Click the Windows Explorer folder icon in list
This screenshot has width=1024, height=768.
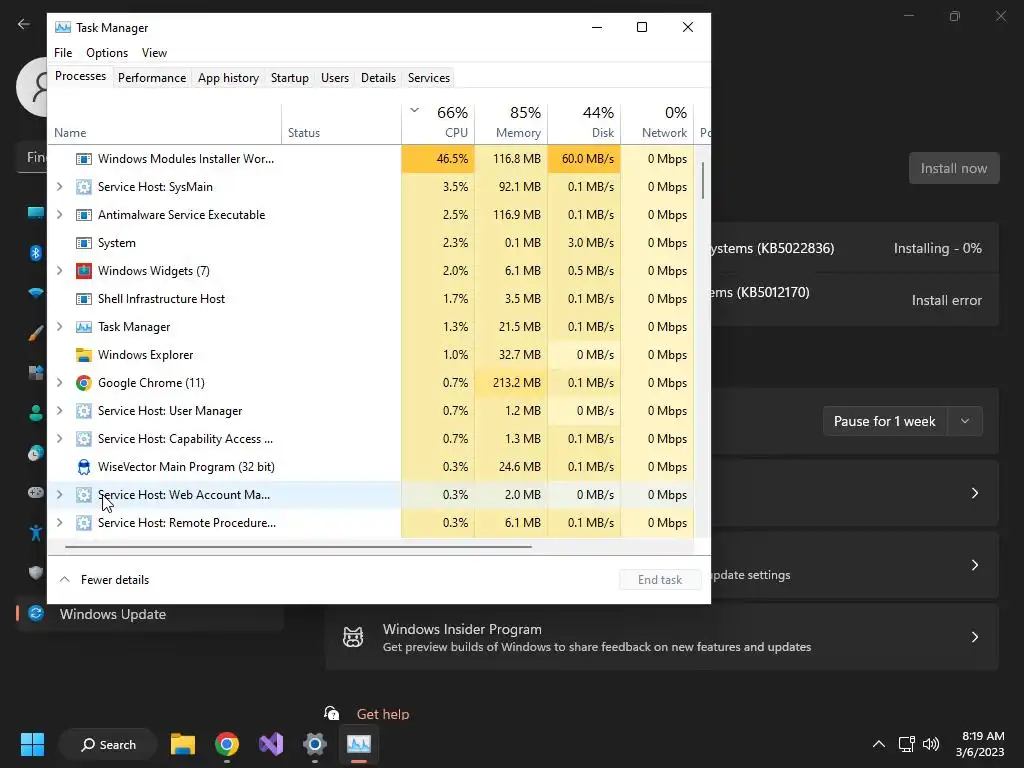point(84,355)
